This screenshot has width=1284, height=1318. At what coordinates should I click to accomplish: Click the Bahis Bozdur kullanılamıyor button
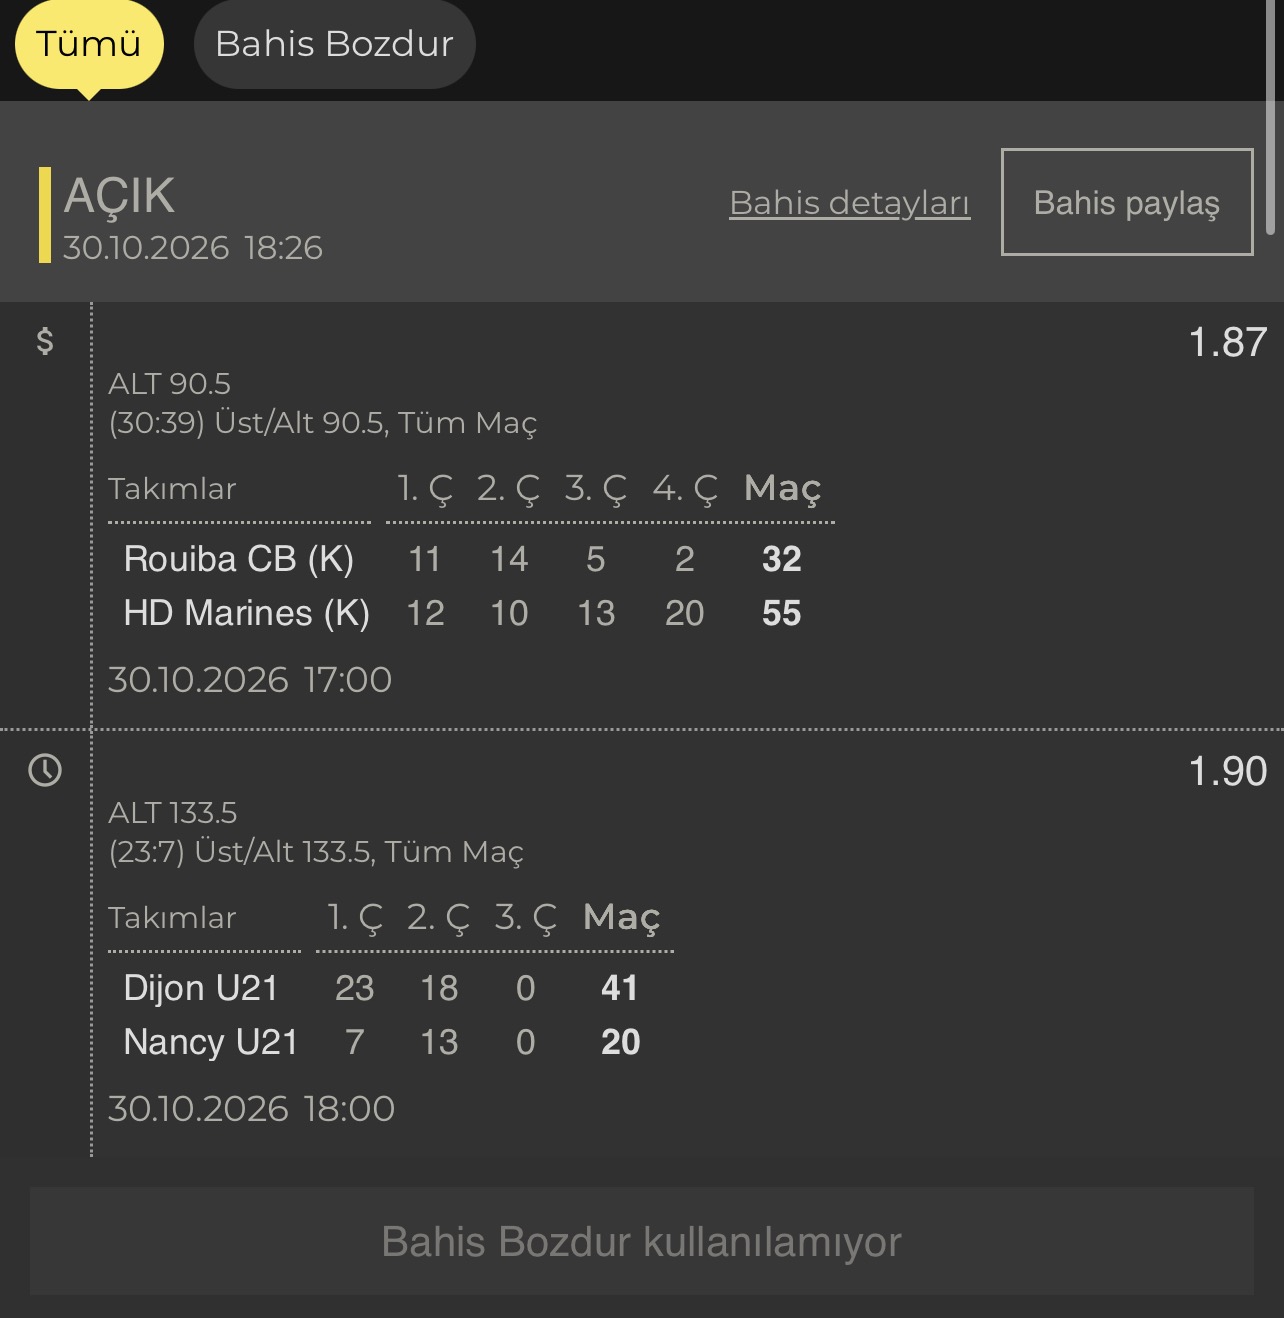click(642, 1241)
